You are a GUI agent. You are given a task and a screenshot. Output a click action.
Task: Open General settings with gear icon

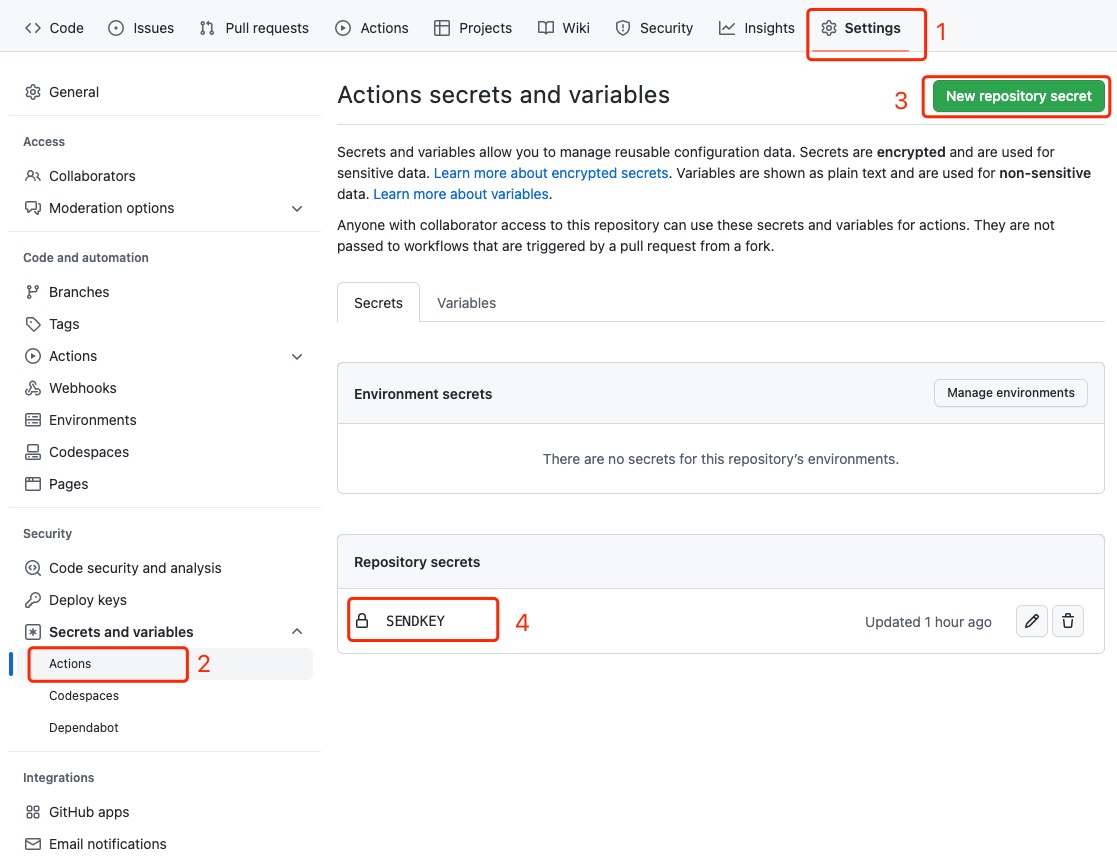[62, 92]
